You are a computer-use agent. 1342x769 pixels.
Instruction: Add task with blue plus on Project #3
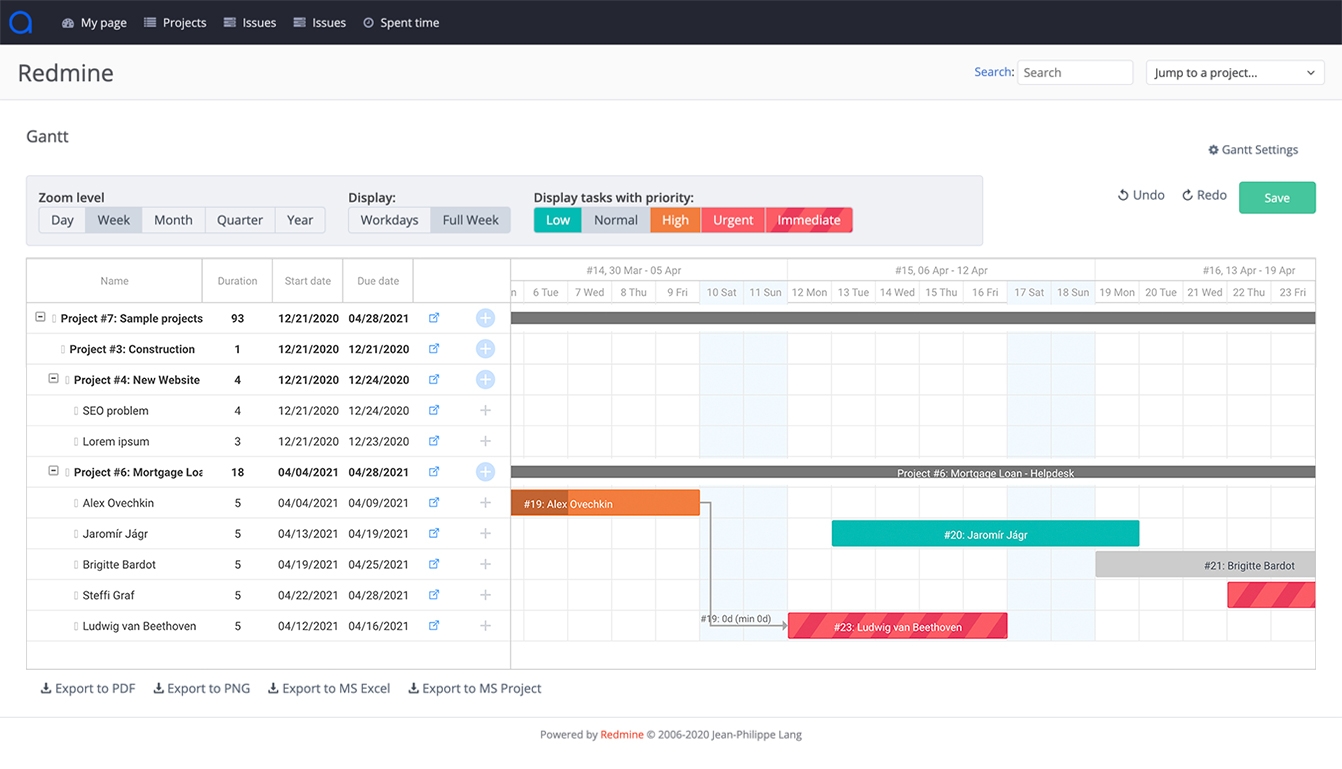485,349
